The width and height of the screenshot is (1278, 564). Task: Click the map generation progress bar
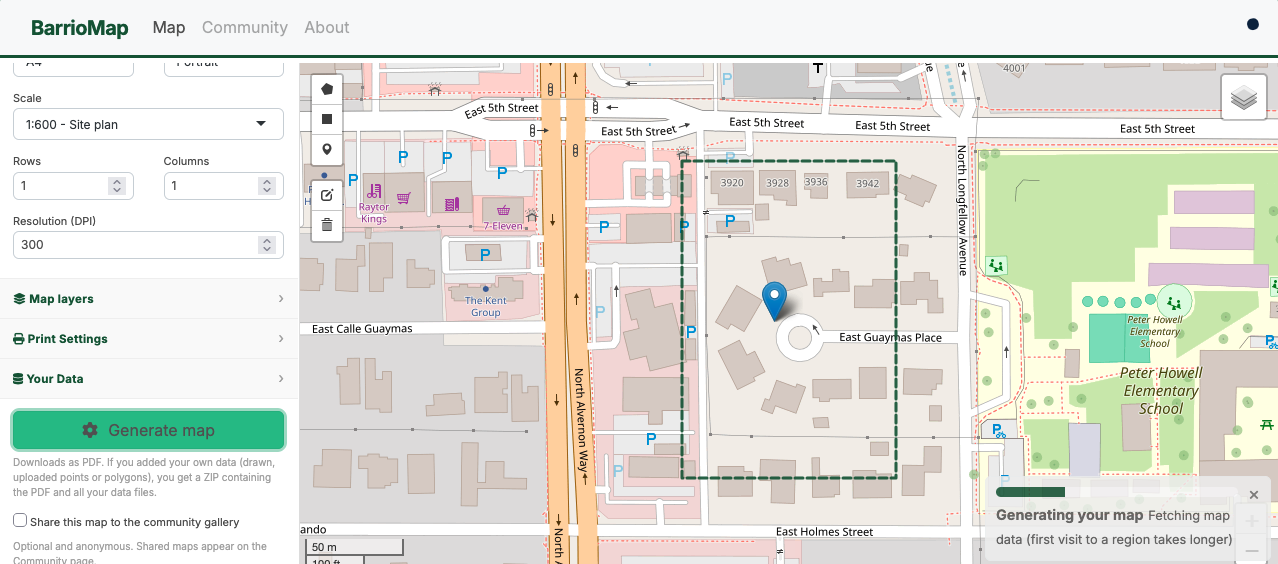coord(1118,492)
